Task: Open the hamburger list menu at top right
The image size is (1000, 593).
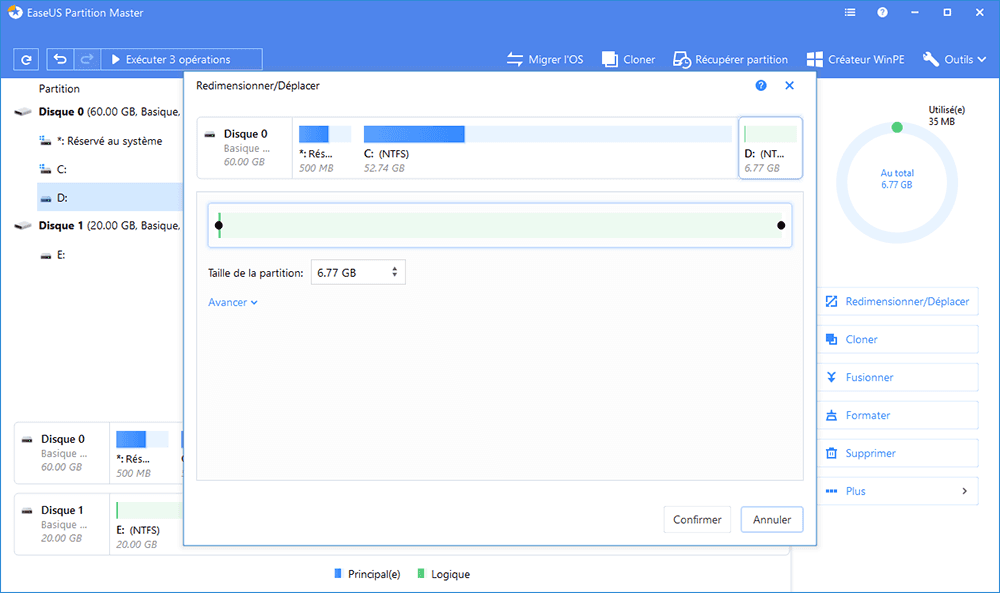Action: pos(849,12)
